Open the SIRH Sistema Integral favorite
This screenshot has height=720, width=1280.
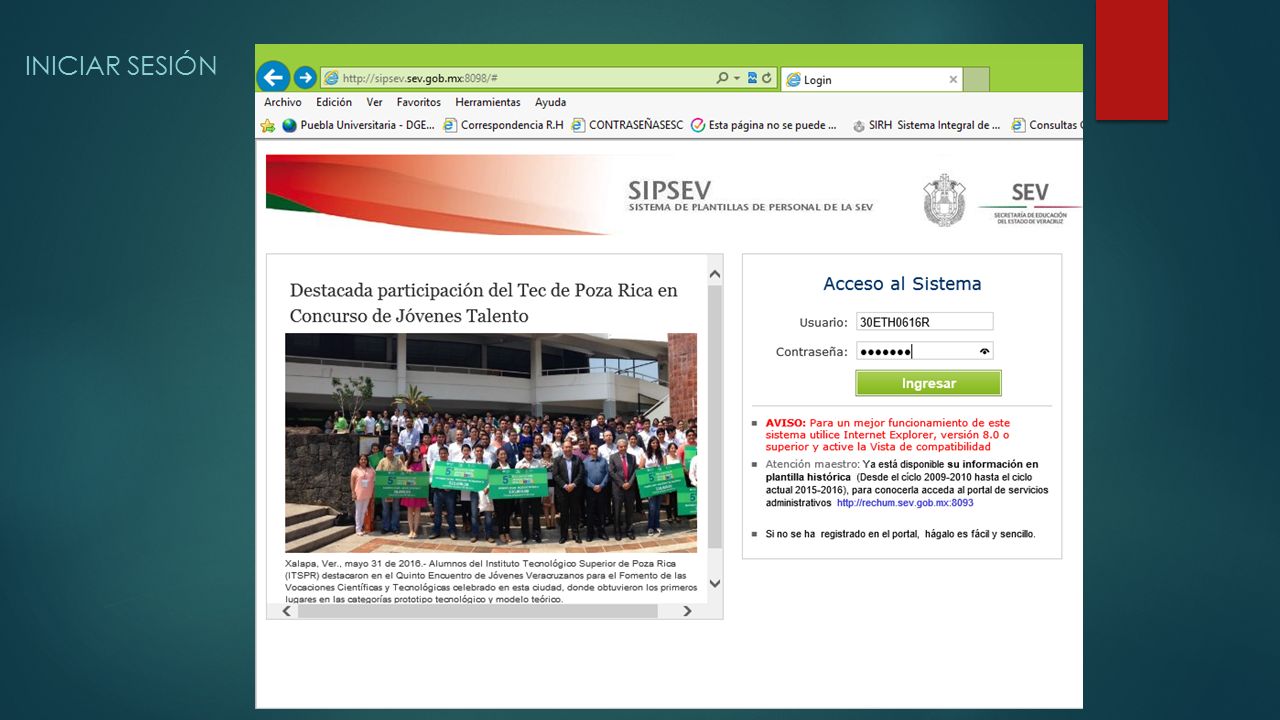point(926,126)
